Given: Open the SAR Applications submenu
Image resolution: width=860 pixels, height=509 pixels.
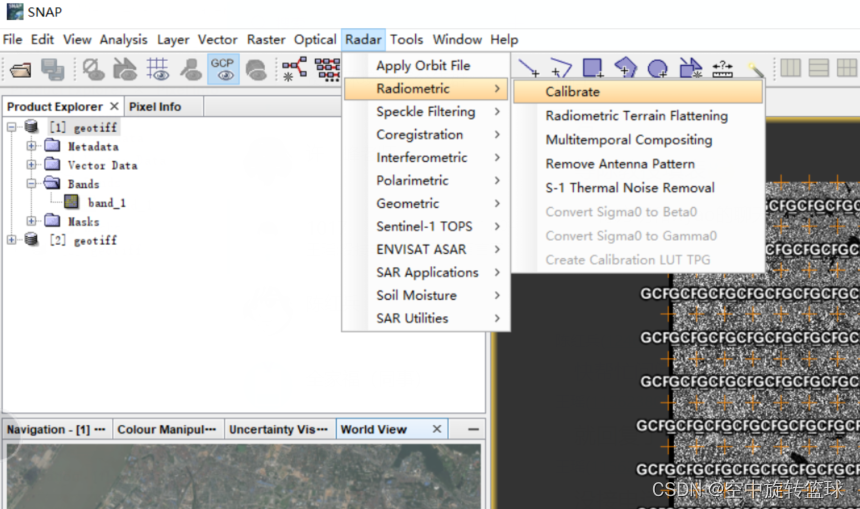Looking at the screenshot, I should (426, 273).
